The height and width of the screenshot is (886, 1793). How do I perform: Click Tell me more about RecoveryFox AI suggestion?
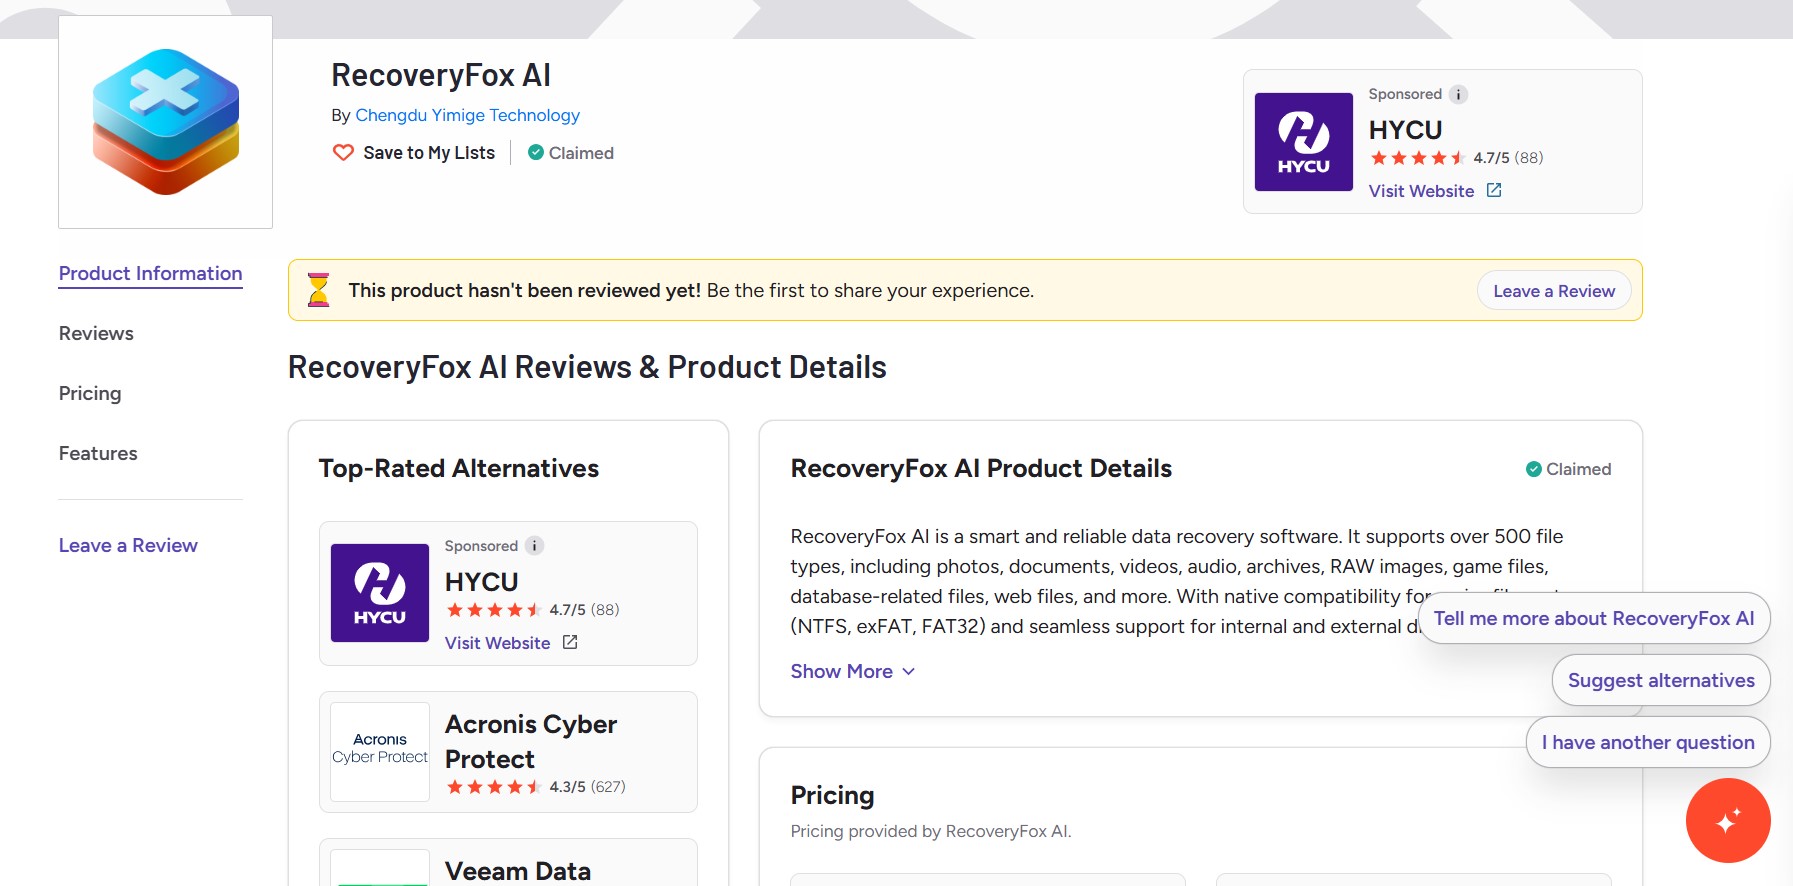pos(1594,618)
